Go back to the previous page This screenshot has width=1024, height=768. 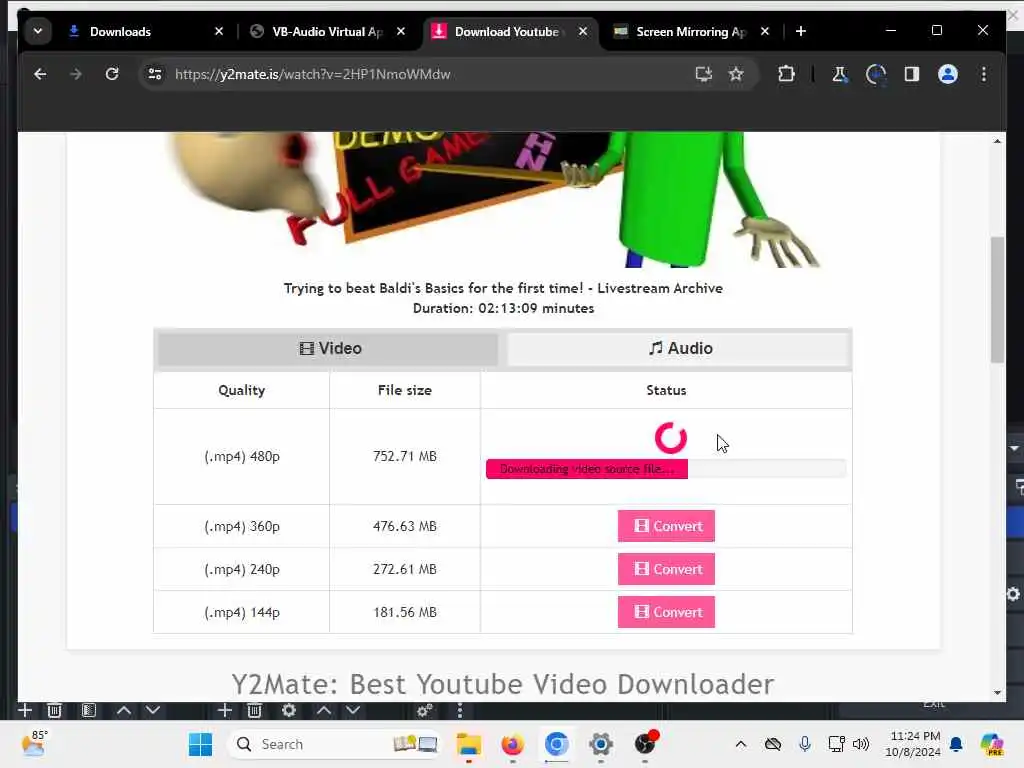(40, 74)
